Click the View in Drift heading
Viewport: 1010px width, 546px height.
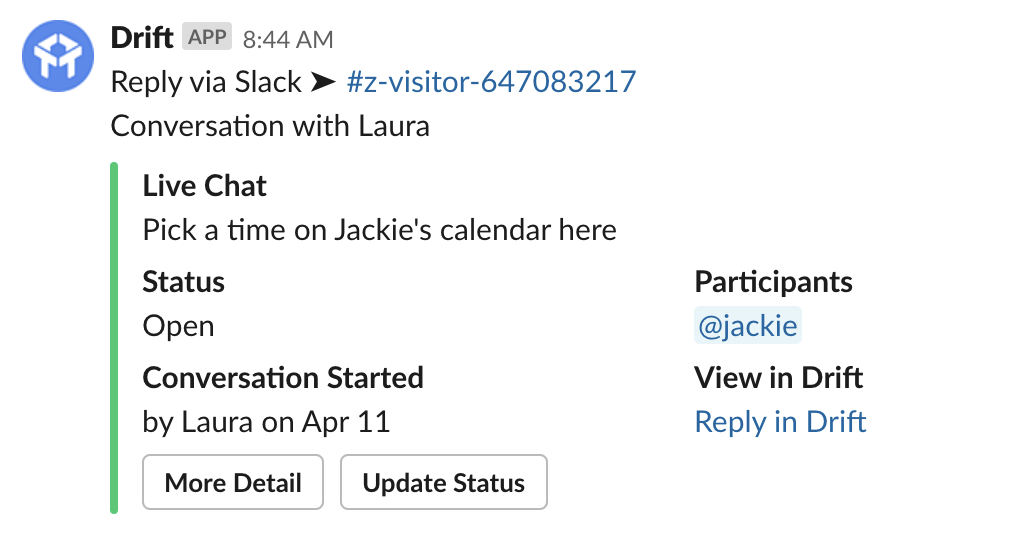[779, 378]
